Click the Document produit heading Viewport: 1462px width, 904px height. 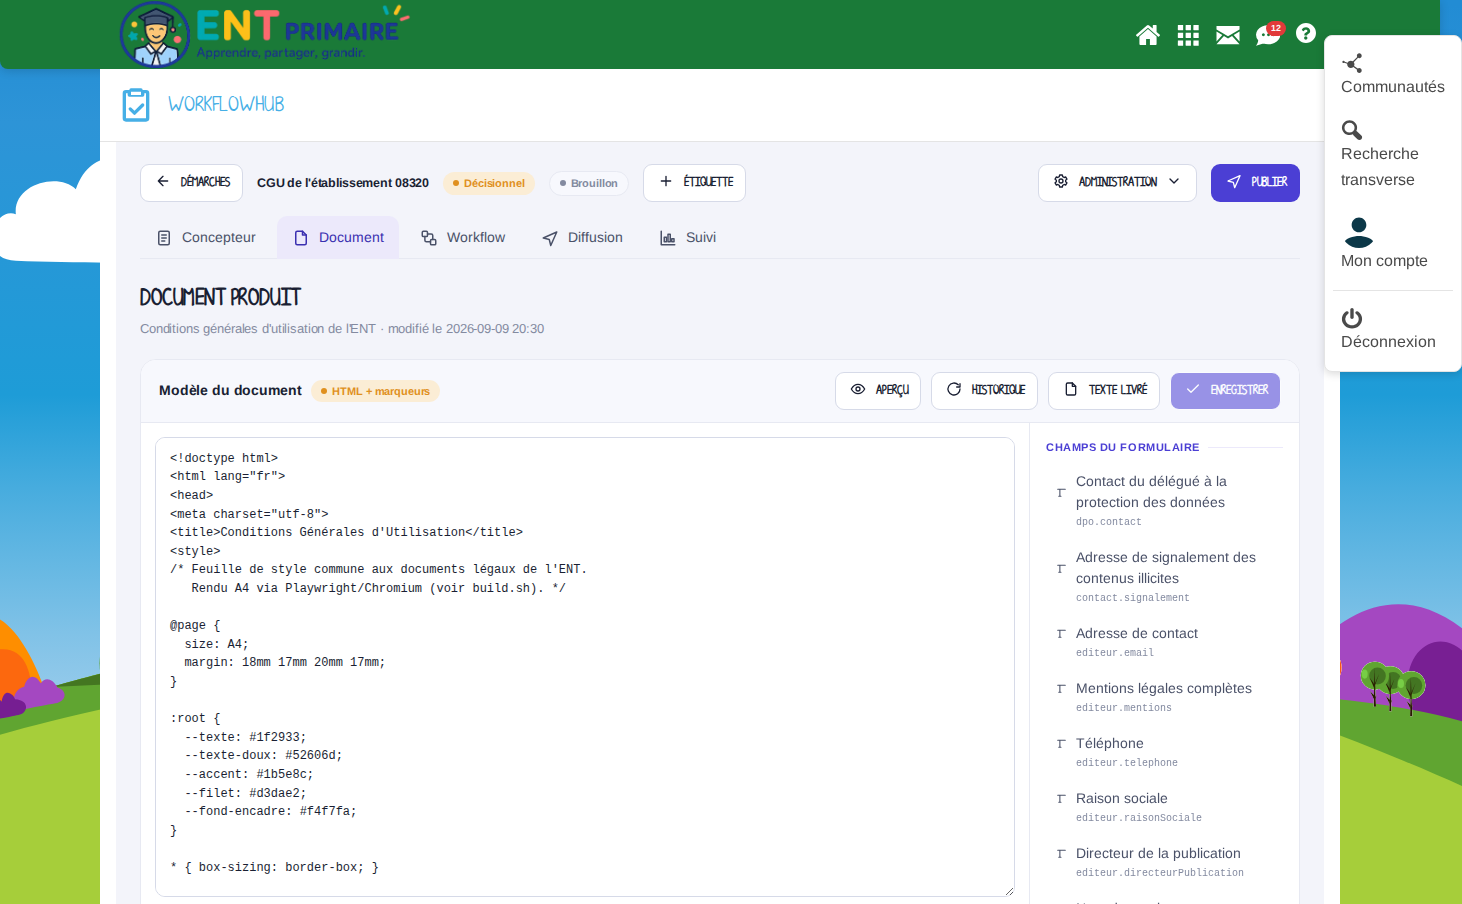tap(220, 297)
